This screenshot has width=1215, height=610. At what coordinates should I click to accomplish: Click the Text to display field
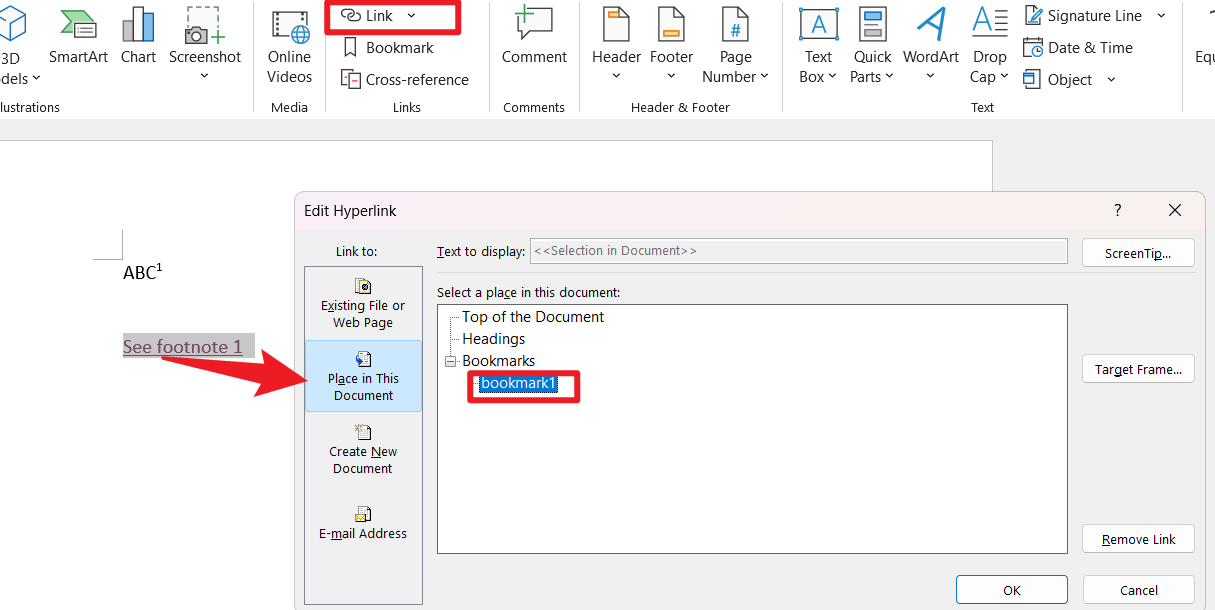798,251
